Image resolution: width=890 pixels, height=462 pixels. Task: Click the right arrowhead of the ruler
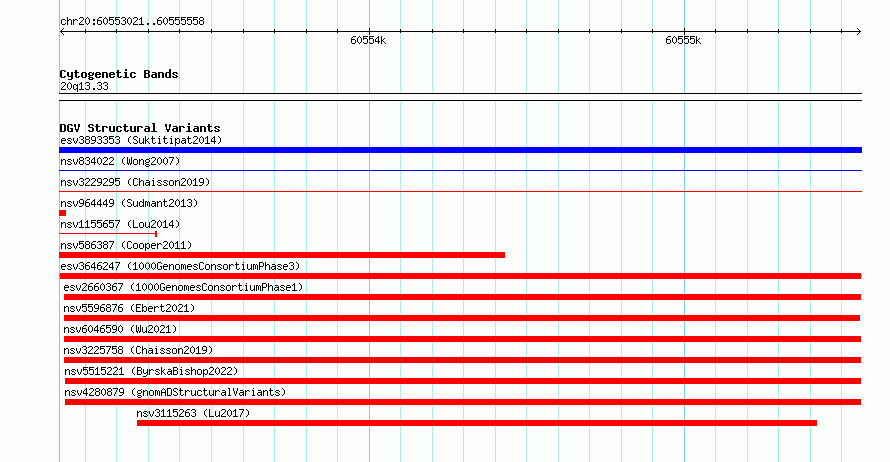click(859, 31)
